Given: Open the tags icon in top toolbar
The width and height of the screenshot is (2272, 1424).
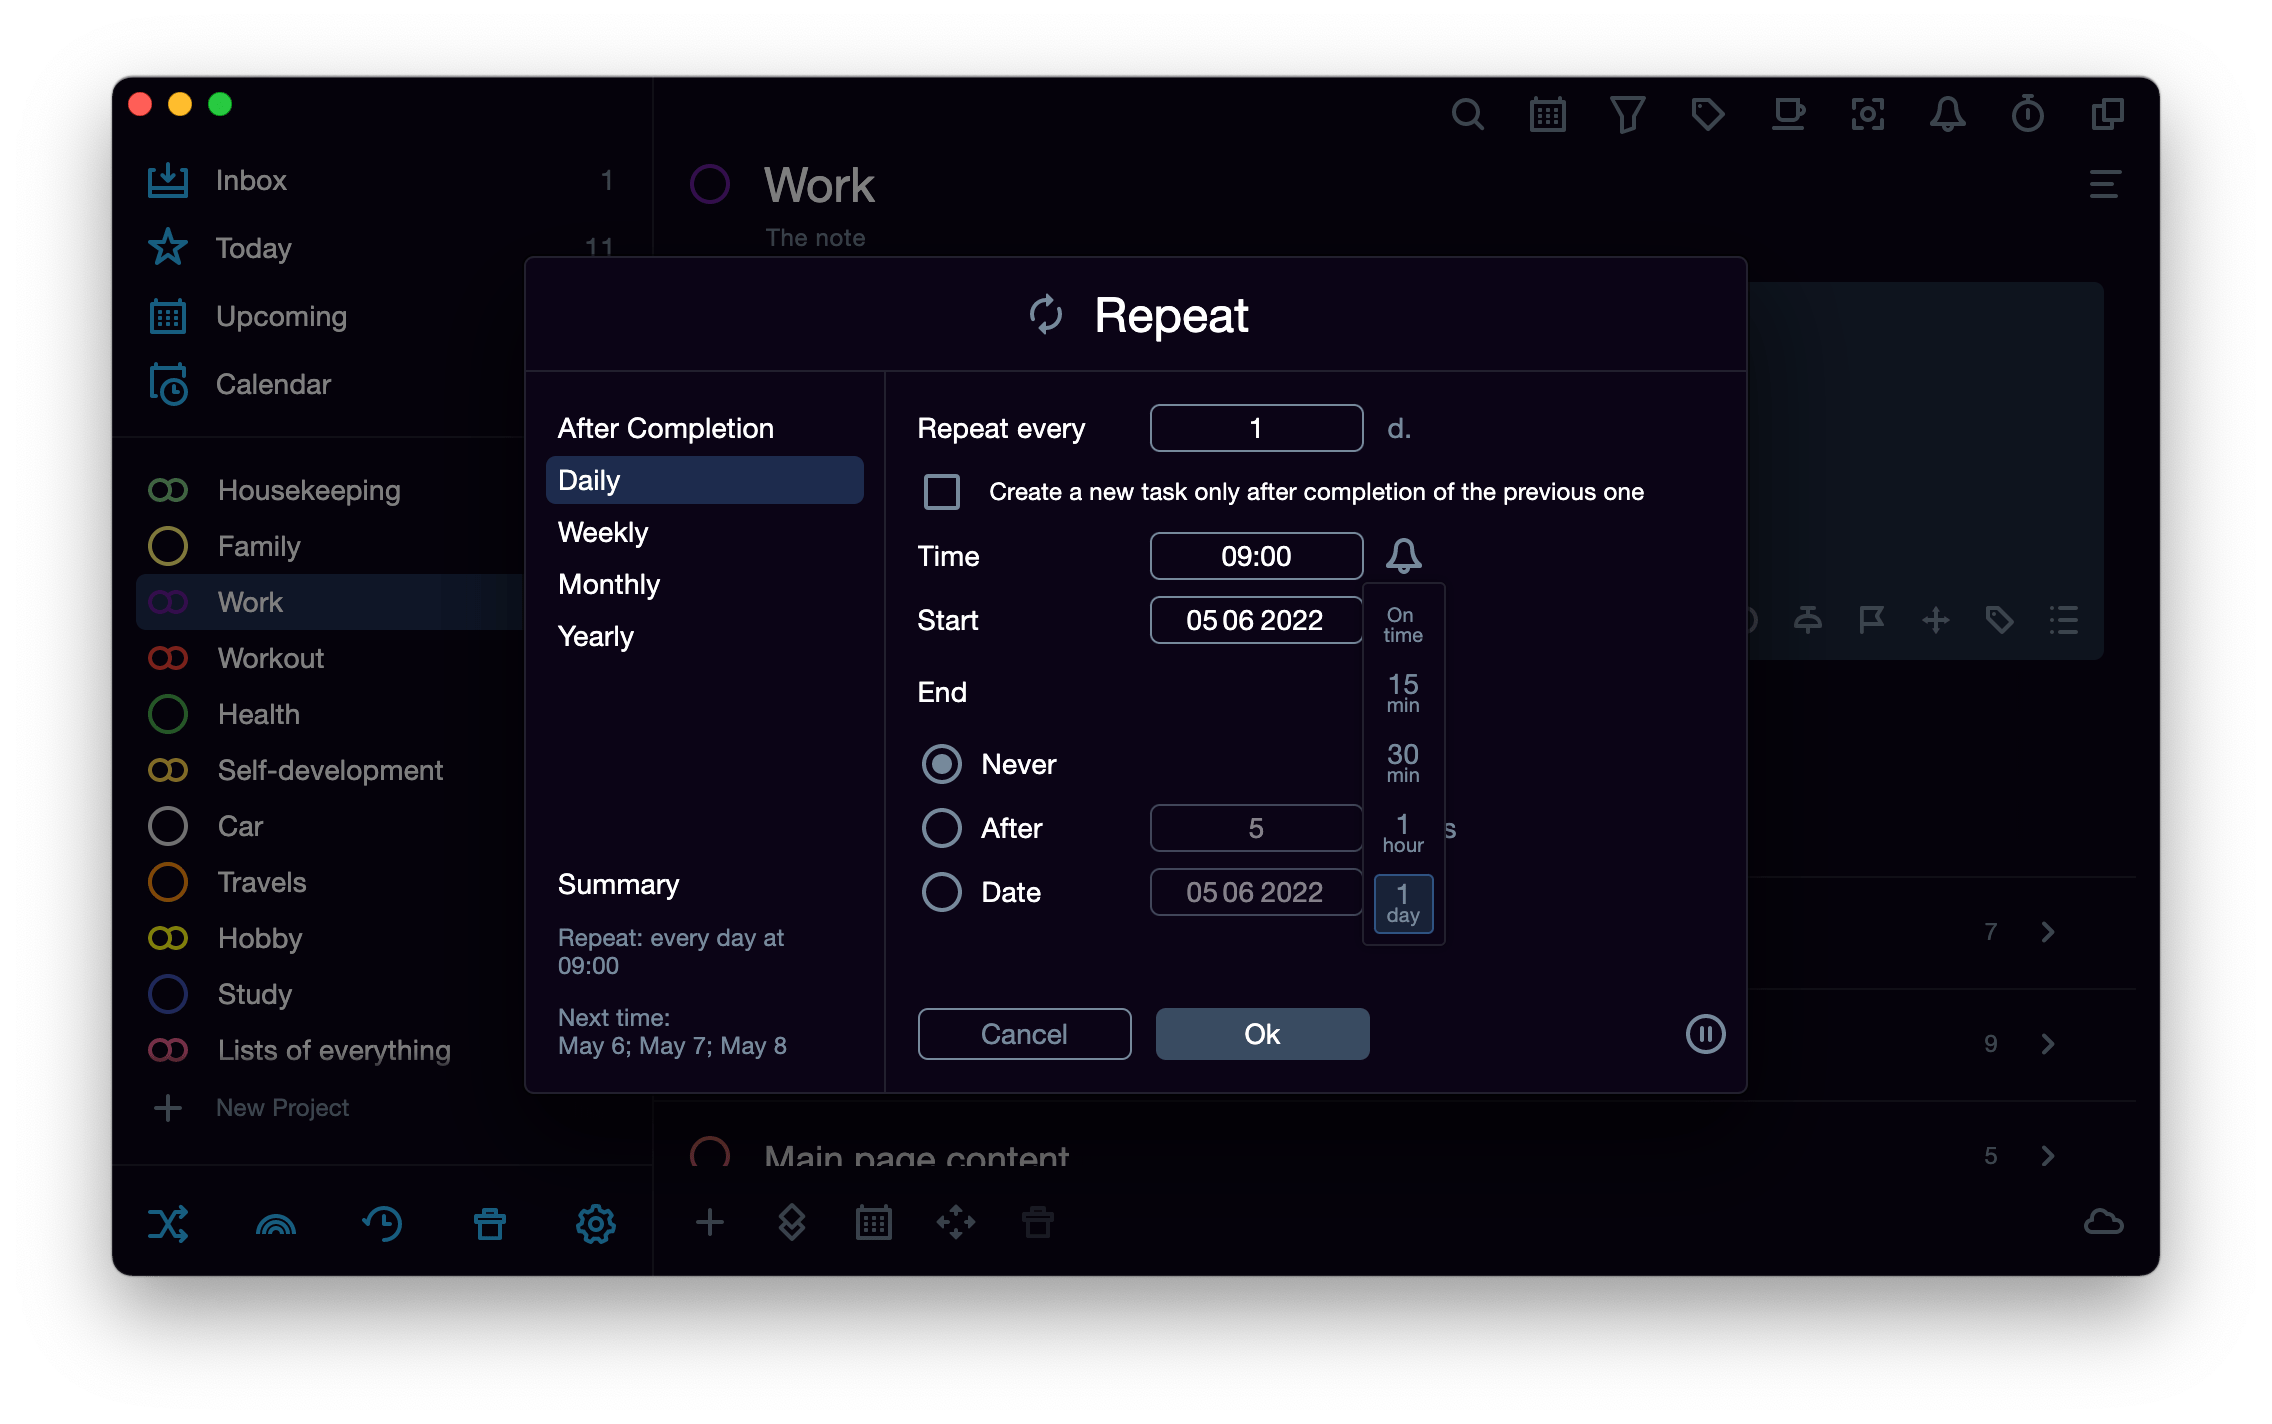Looking at the screenshot, I should (x=1707, y=114).
